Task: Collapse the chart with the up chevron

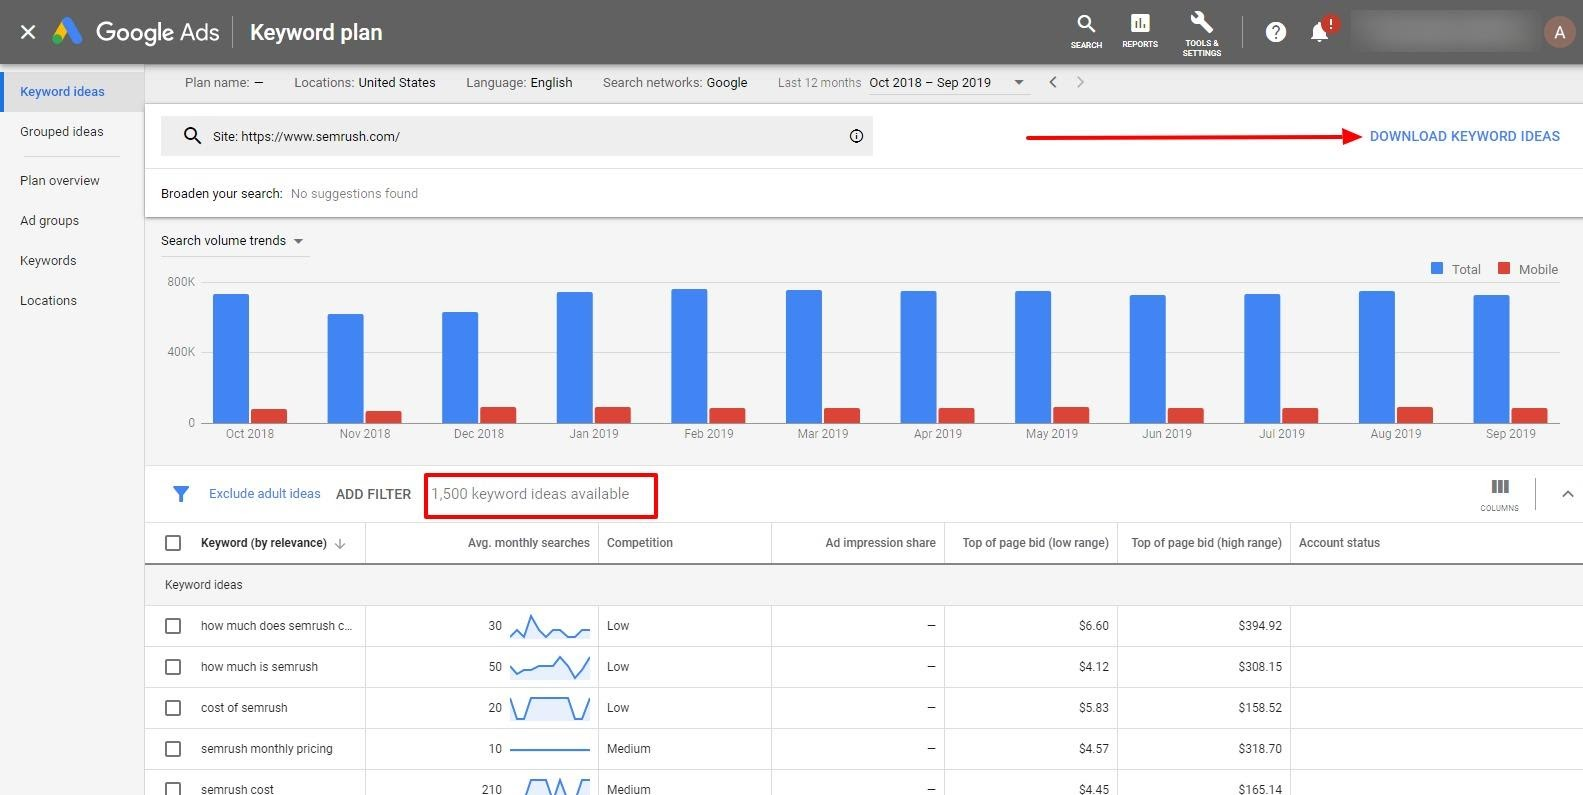Action: tap(1567, 494)
